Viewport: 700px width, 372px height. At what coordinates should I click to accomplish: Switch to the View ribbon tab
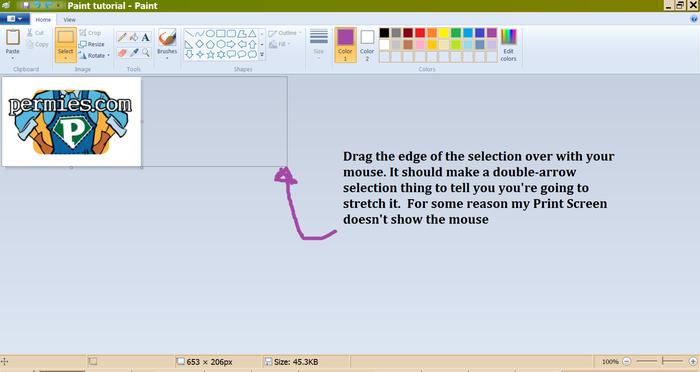pyautogui.click(x=69, y=20)
